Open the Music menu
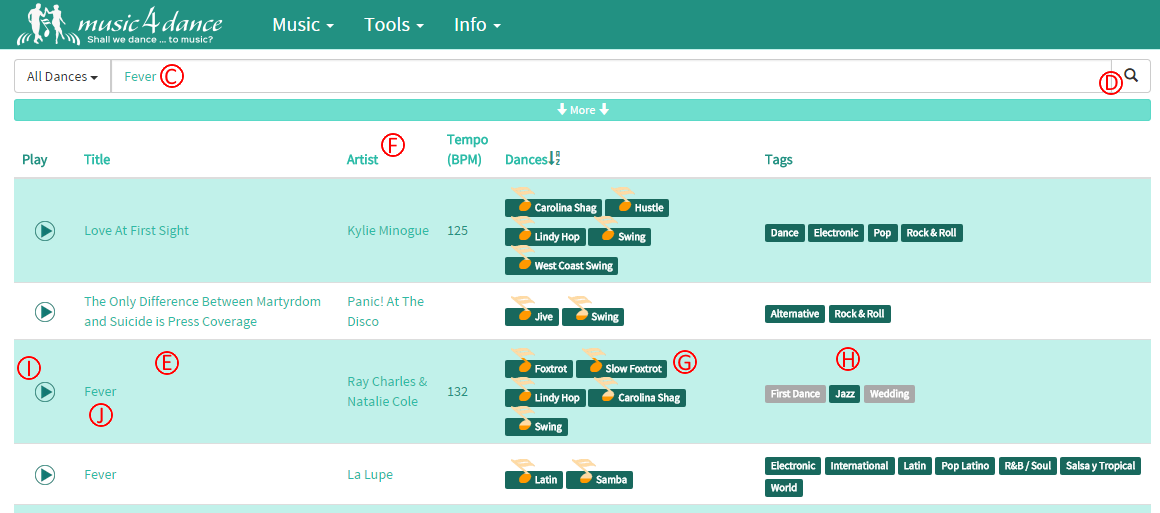Image resolution: width=1160 pixels, height=513 pixels. 302,24
